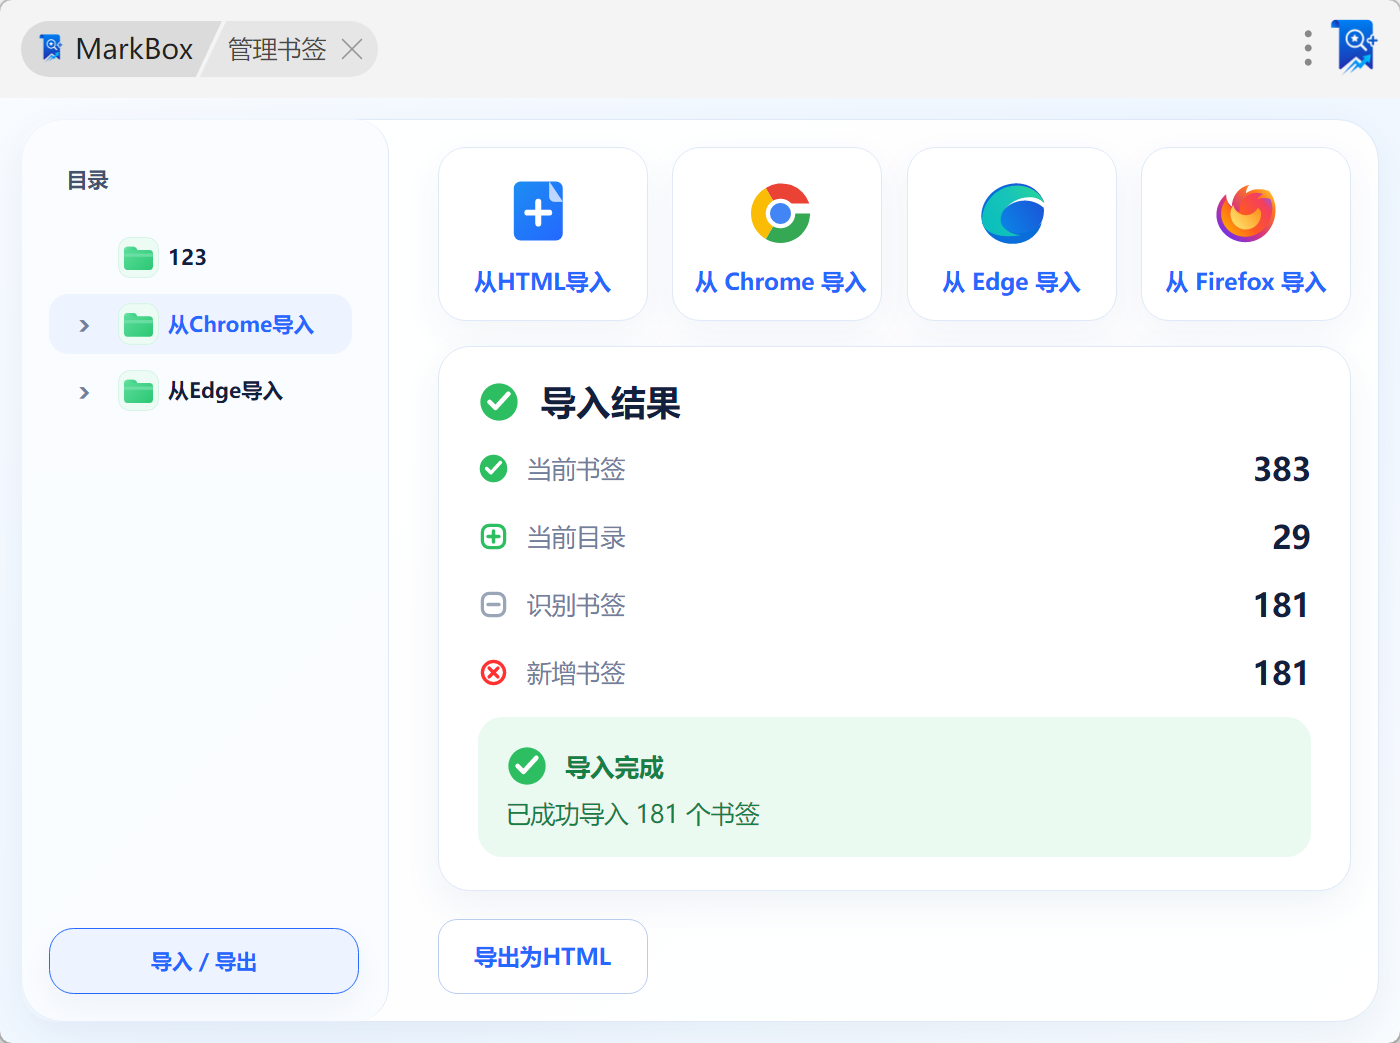
Task: Click the green folder icon for 123
Action: (x=138, y=258)
